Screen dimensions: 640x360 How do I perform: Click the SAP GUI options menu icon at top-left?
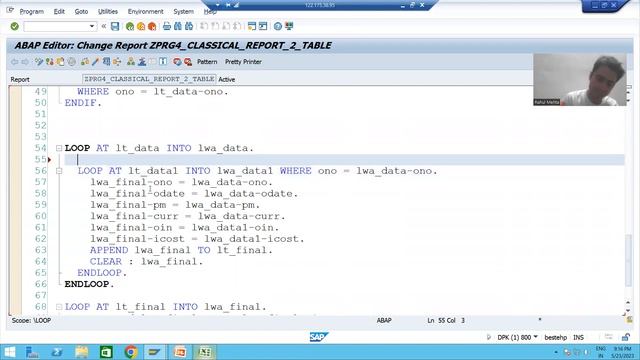[x=10, y=10]
